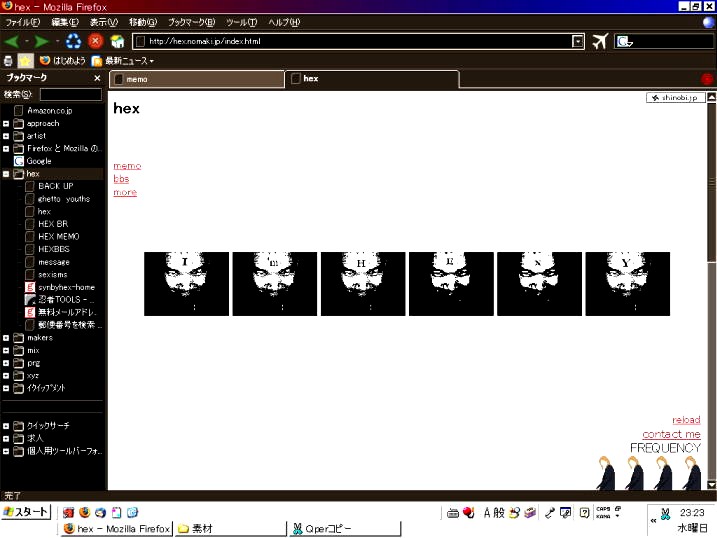Image resolution: width=717 pixels, height=538 pixels.
Task: Click the green Back arrow button
Action: tap(11, 42)
